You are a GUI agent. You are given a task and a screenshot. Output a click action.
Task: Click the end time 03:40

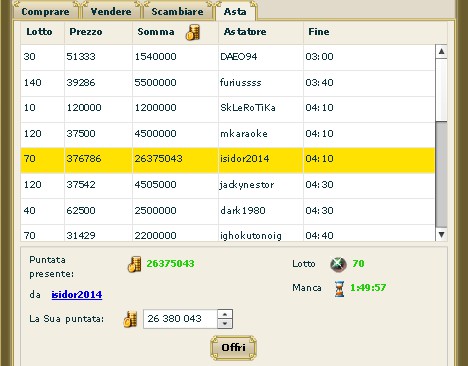319,83
